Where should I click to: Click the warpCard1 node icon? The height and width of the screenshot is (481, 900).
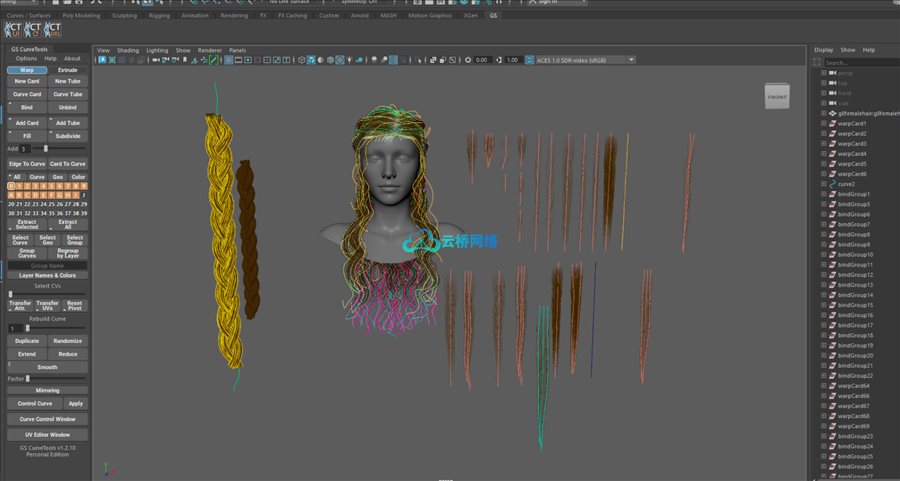pos(832,123)
